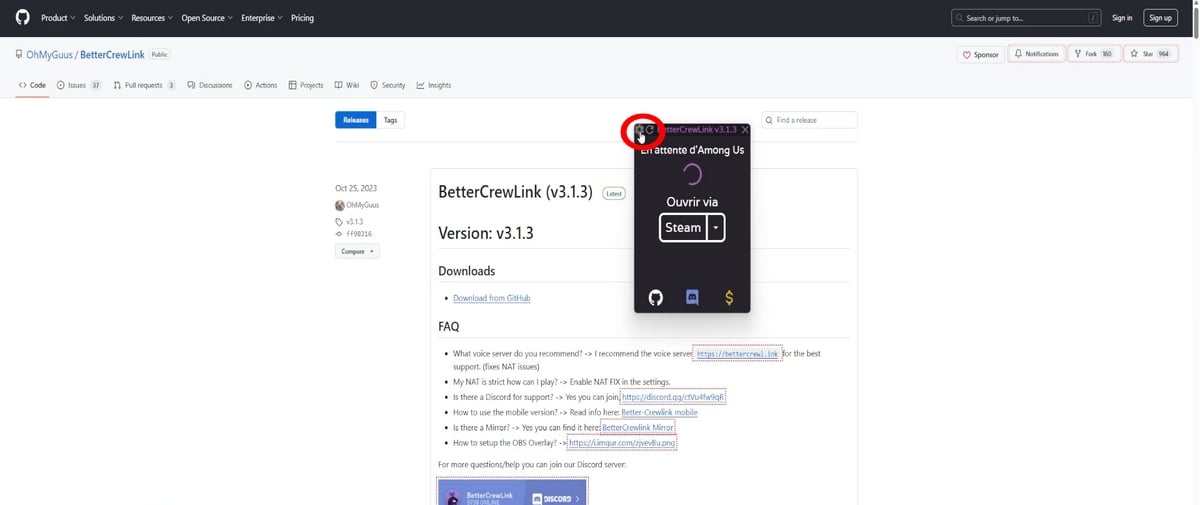Click the refresh icon in BetterCrewLink
Viewport: 1200px width, 505px height.
coord(651,130)
